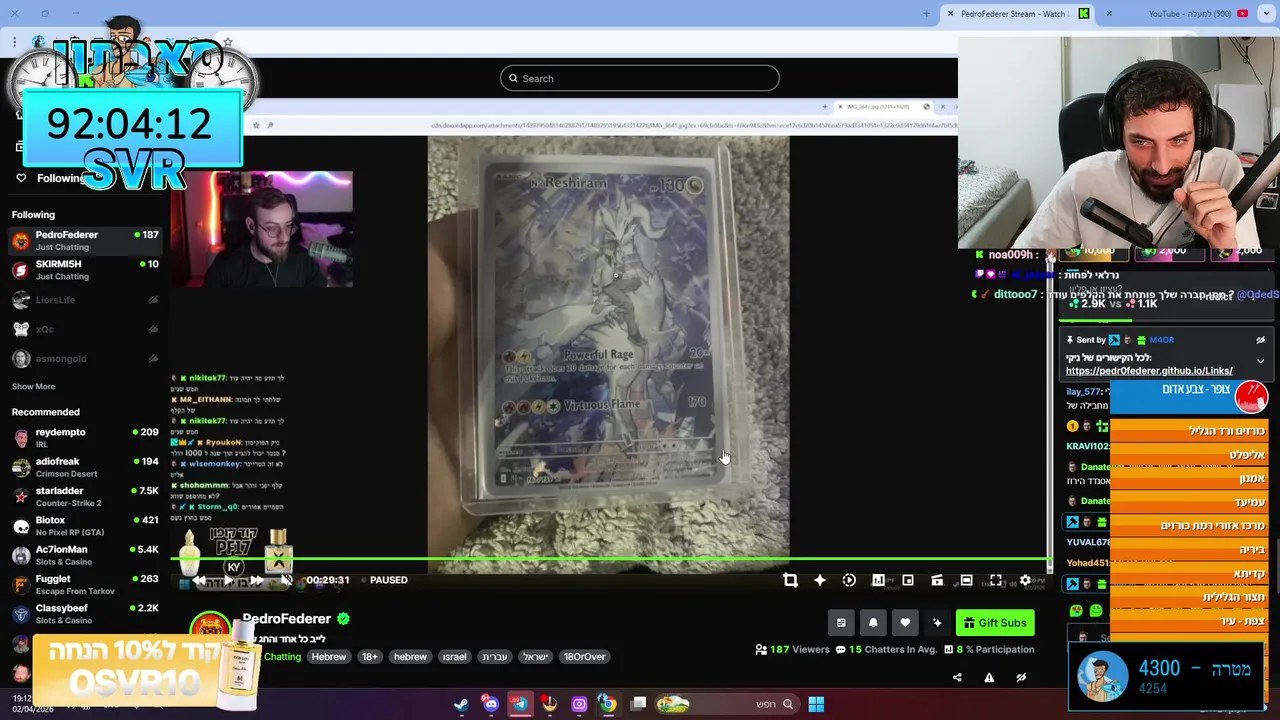1280x720 pixels.
Task: Open player settings gear icon
Action: (1025, 580)
